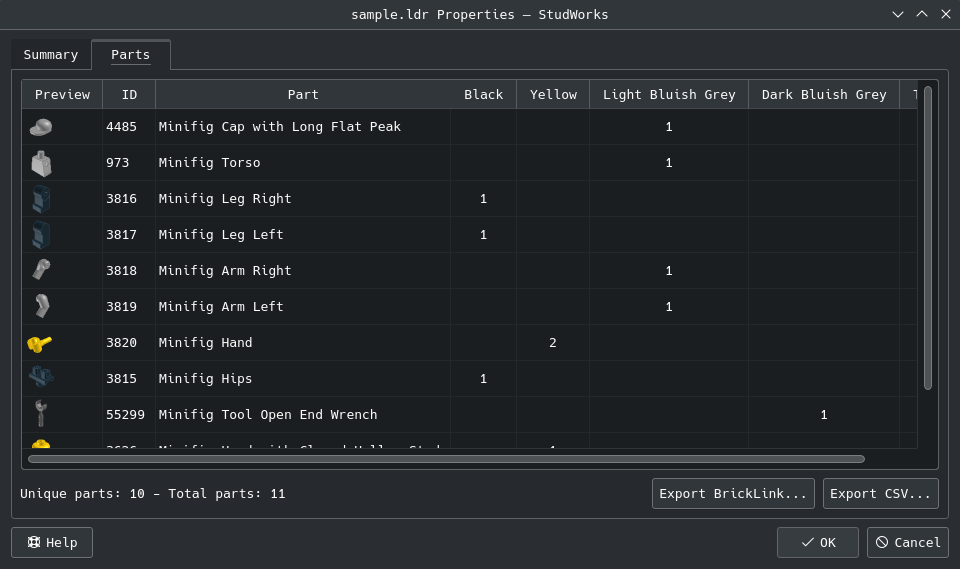The width and height of the screenshot is (960, 569).
Task: Click the 'Minifig Arm Right' part name
Action: coord(225,271)
